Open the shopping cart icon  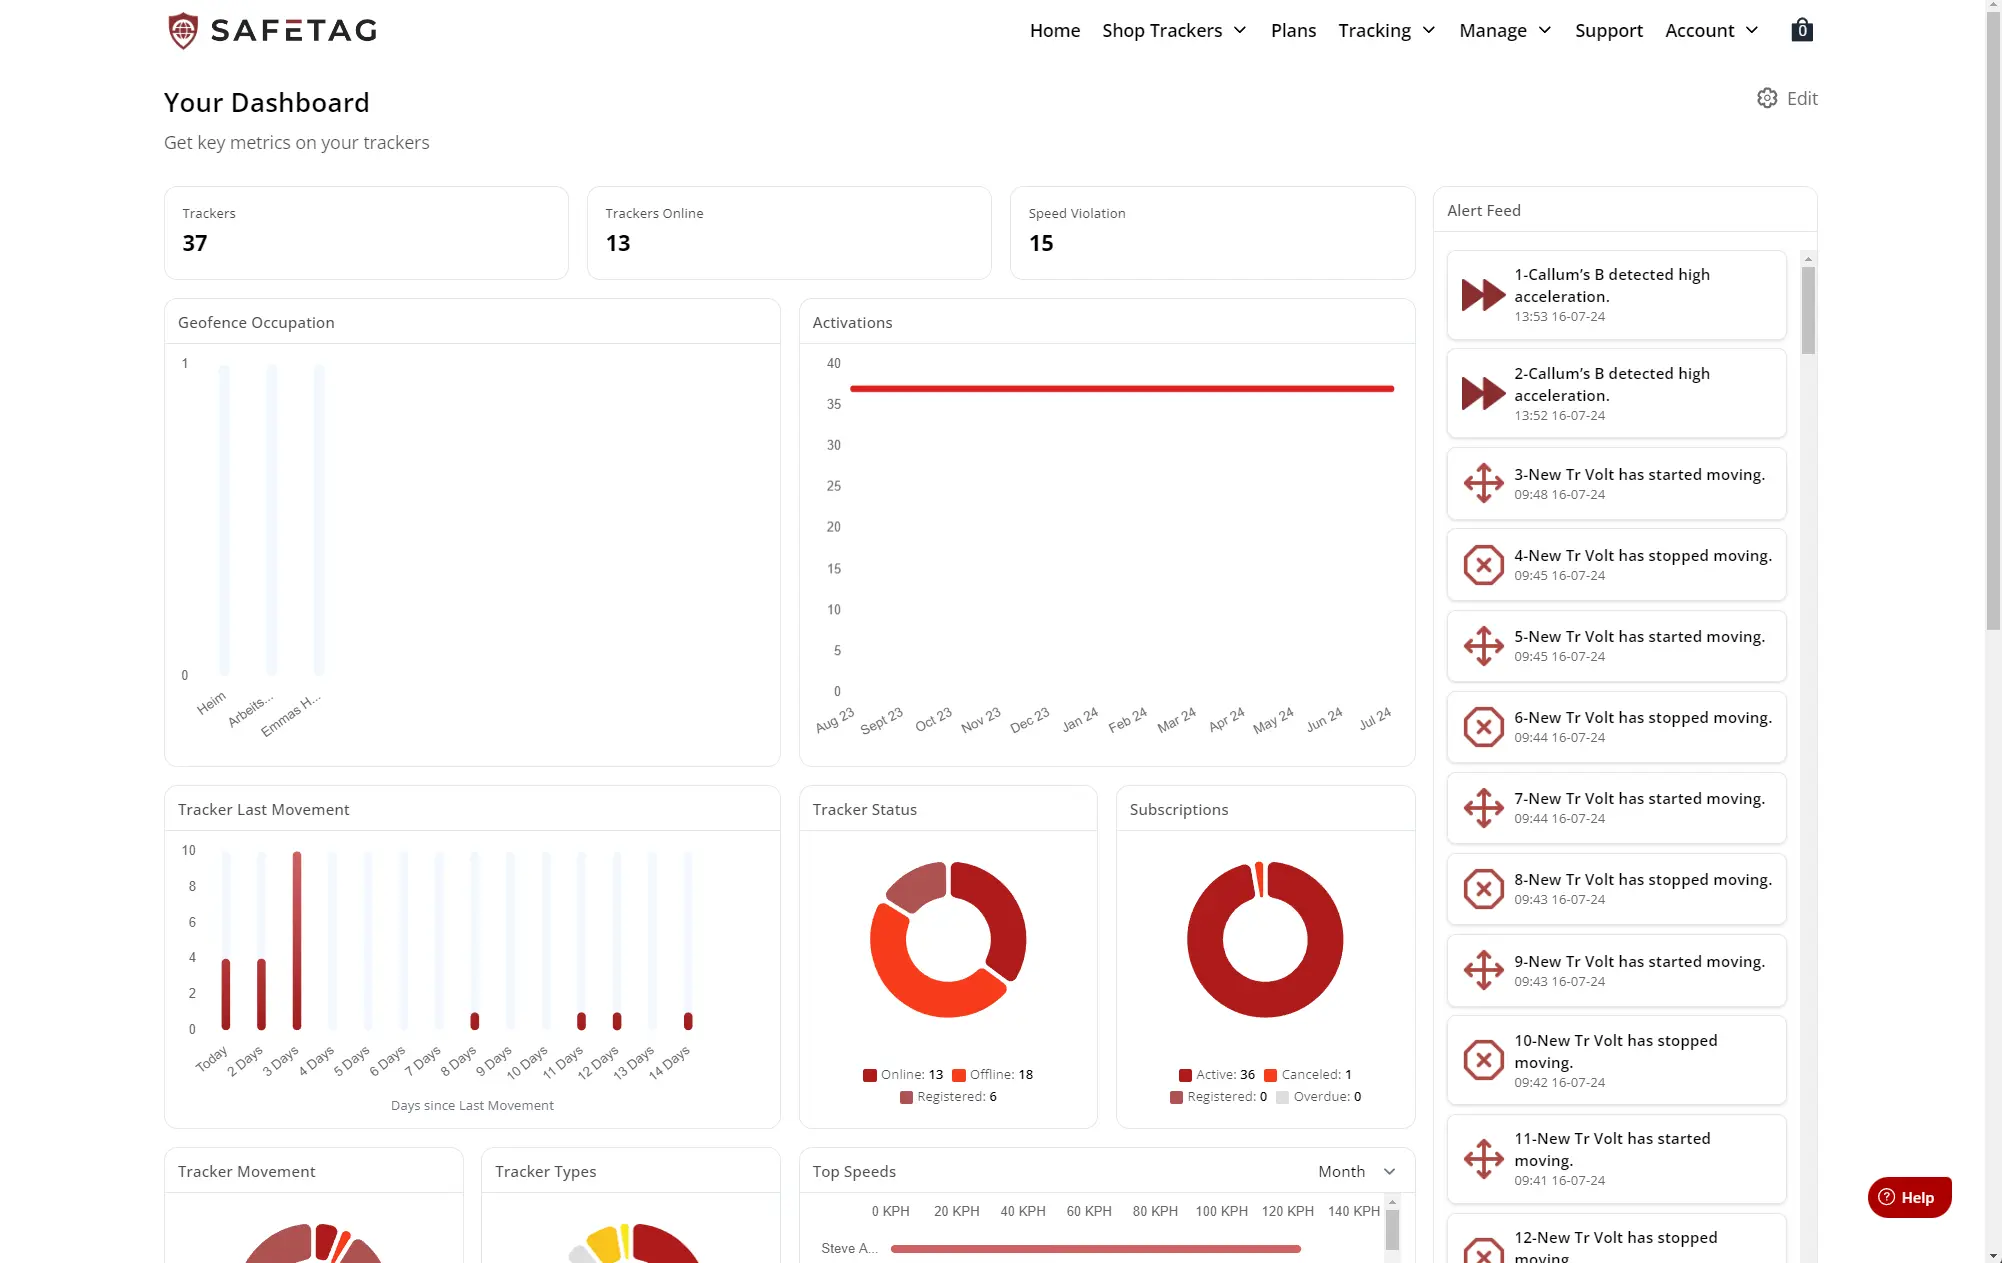coord(1801,29)
